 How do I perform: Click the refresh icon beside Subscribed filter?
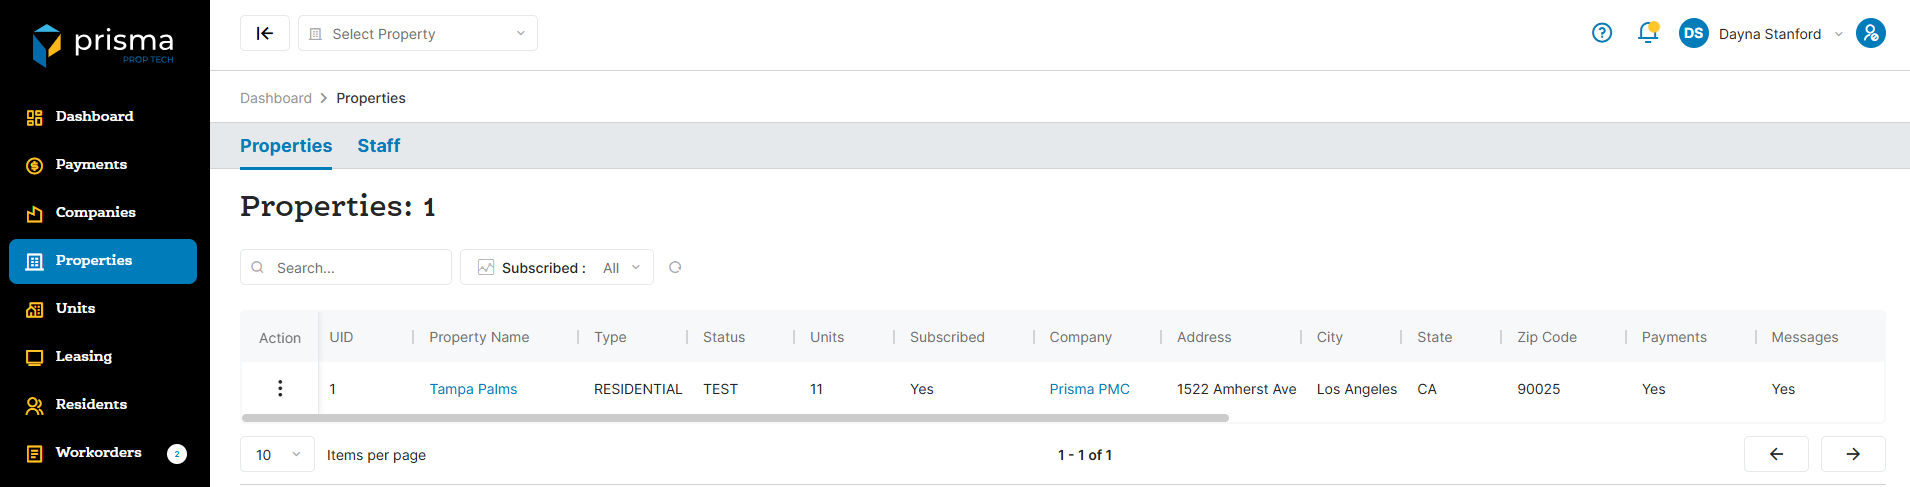[675, 267]
